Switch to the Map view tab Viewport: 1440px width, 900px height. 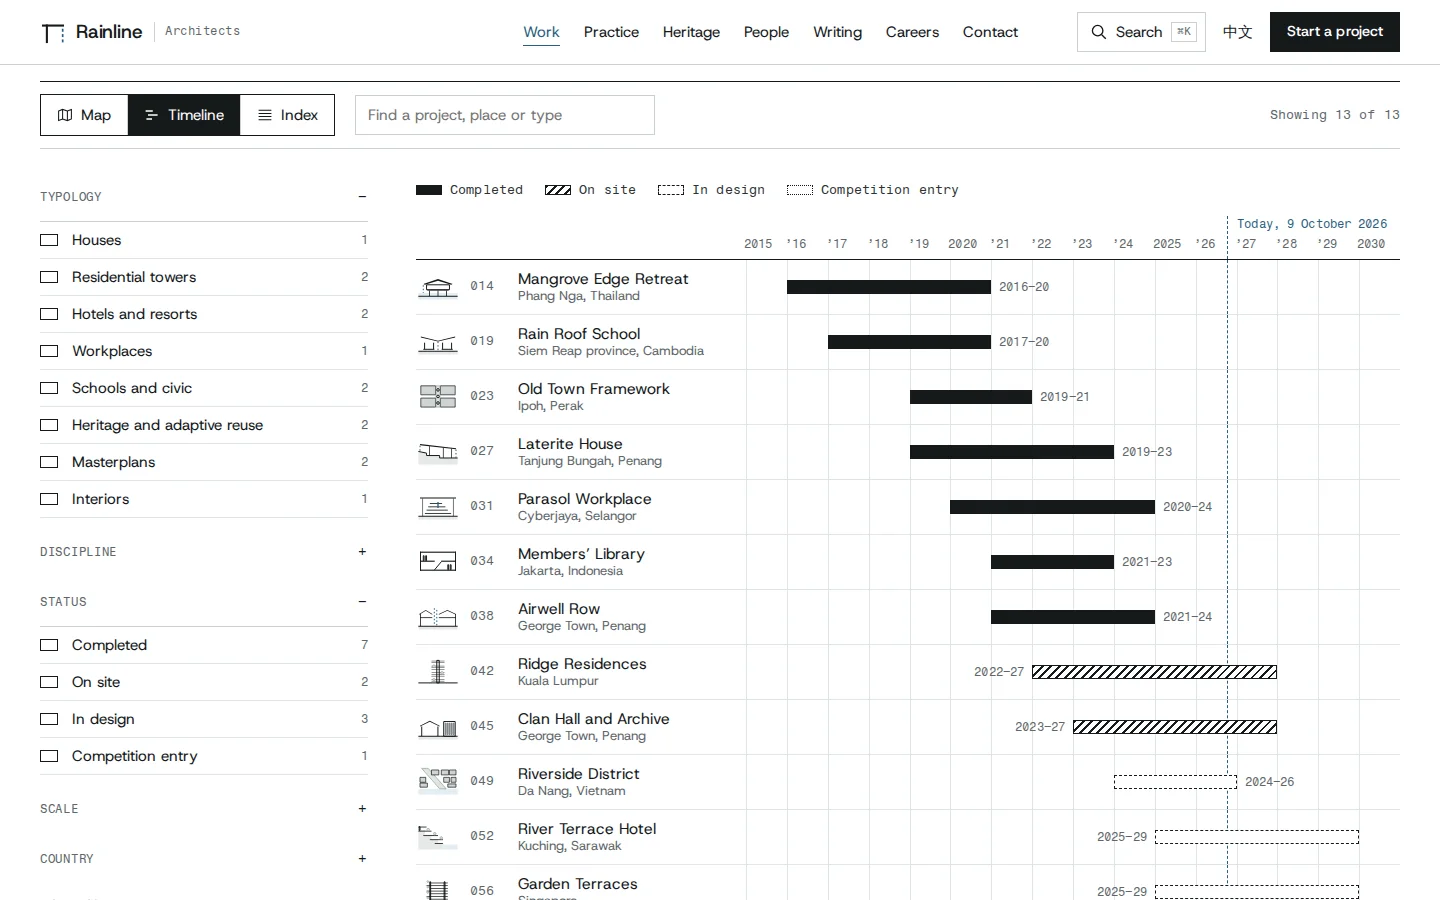84,115
